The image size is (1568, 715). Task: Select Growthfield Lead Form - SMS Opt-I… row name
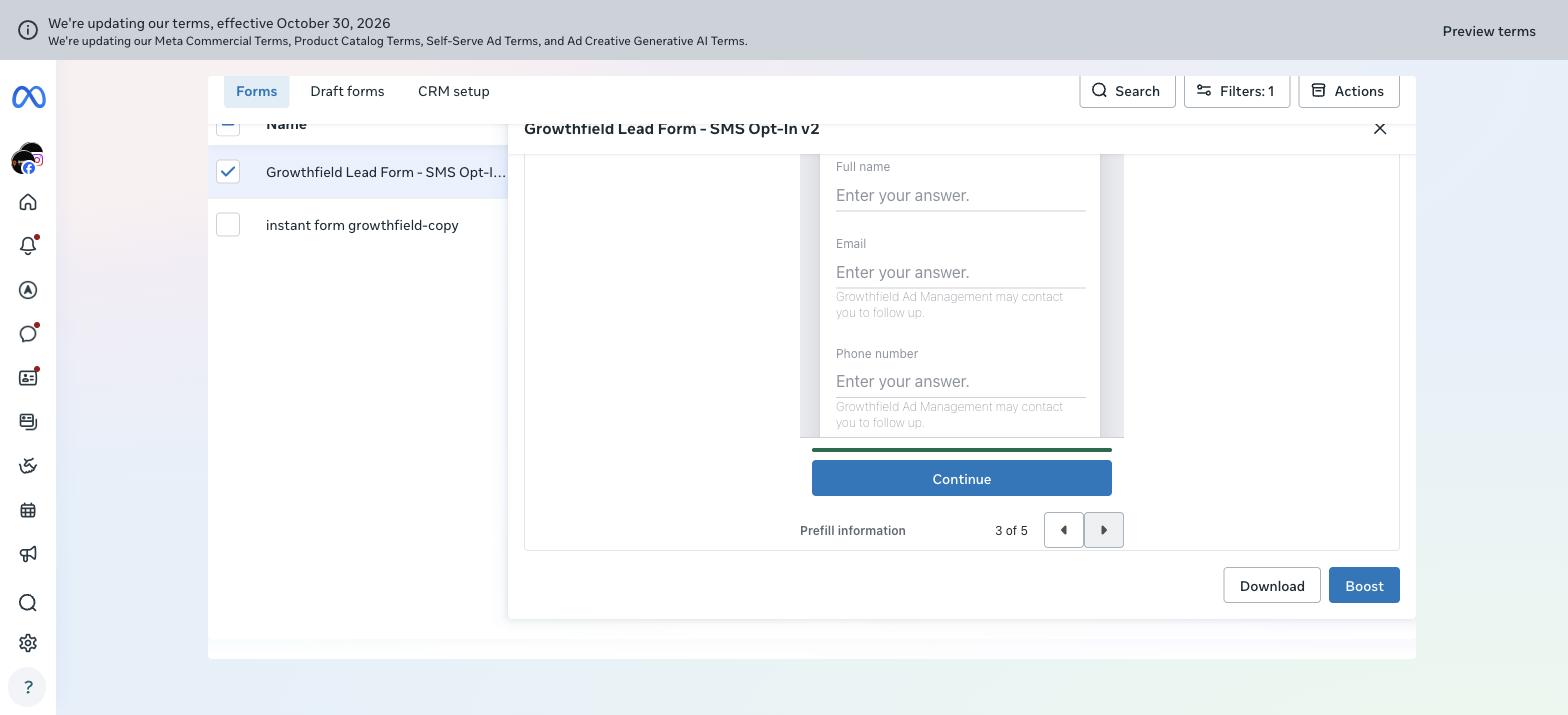point(386,172)
